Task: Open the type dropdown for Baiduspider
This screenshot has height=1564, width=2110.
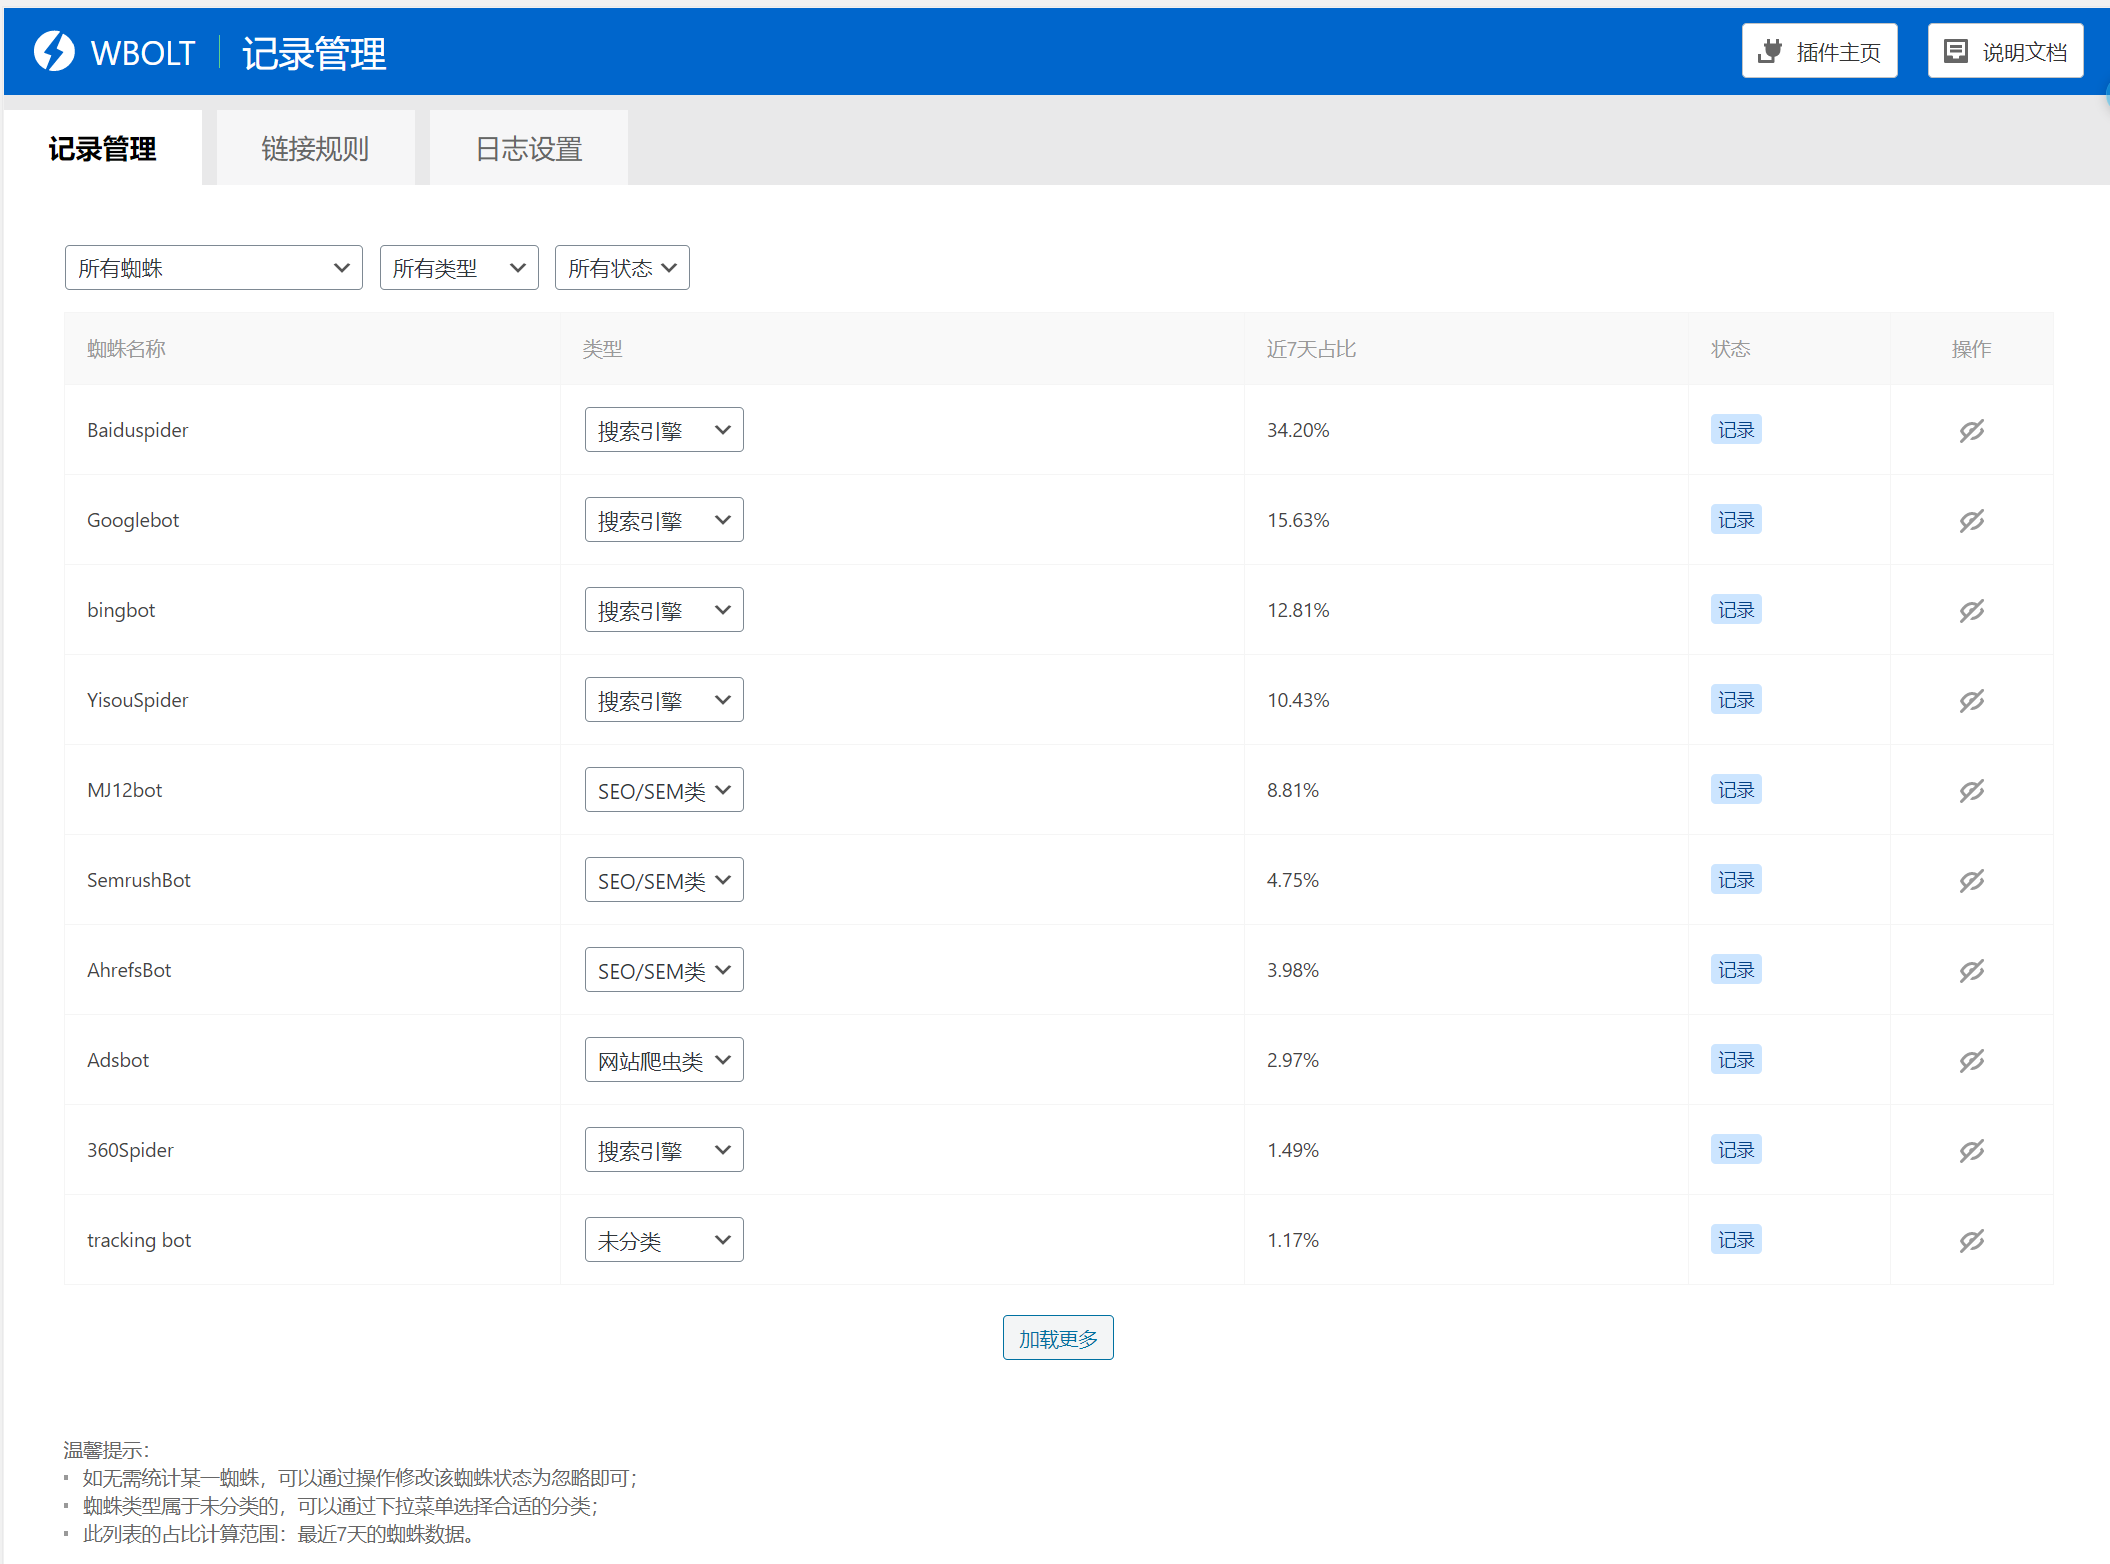Action: tap(664, 430)
